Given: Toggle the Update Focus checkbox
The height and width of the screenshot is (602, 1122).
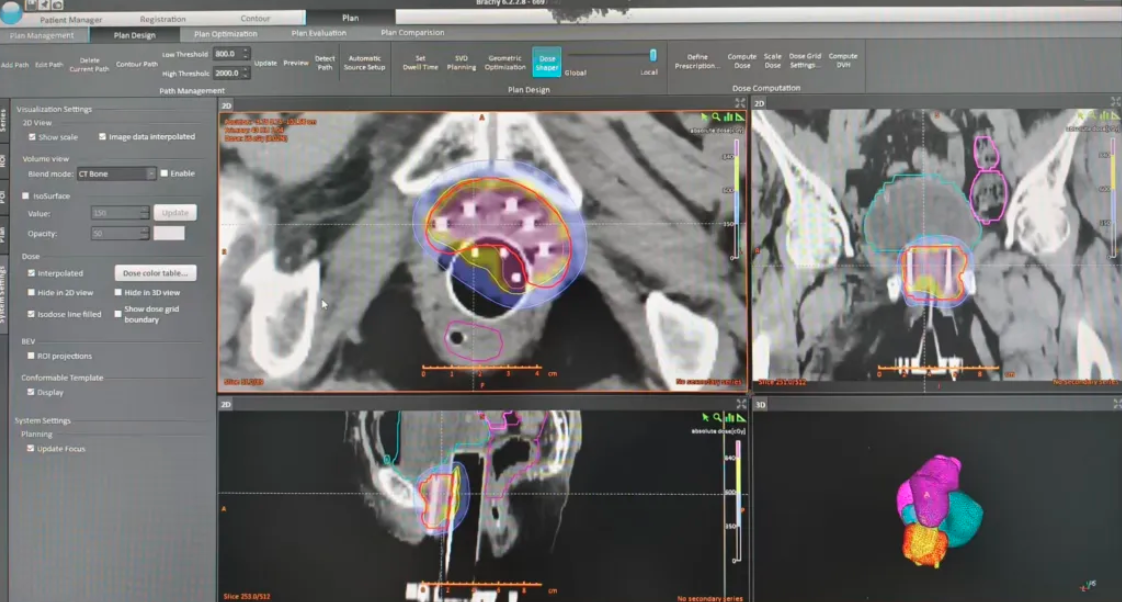Looking at the screenshot, I should (x=31, y=448).
